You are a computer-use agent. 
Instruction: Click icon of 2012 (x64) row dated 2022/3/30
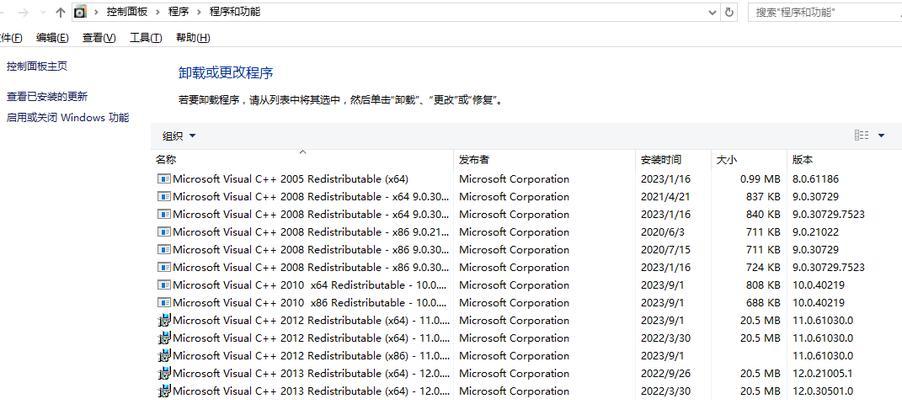(165, 338)
